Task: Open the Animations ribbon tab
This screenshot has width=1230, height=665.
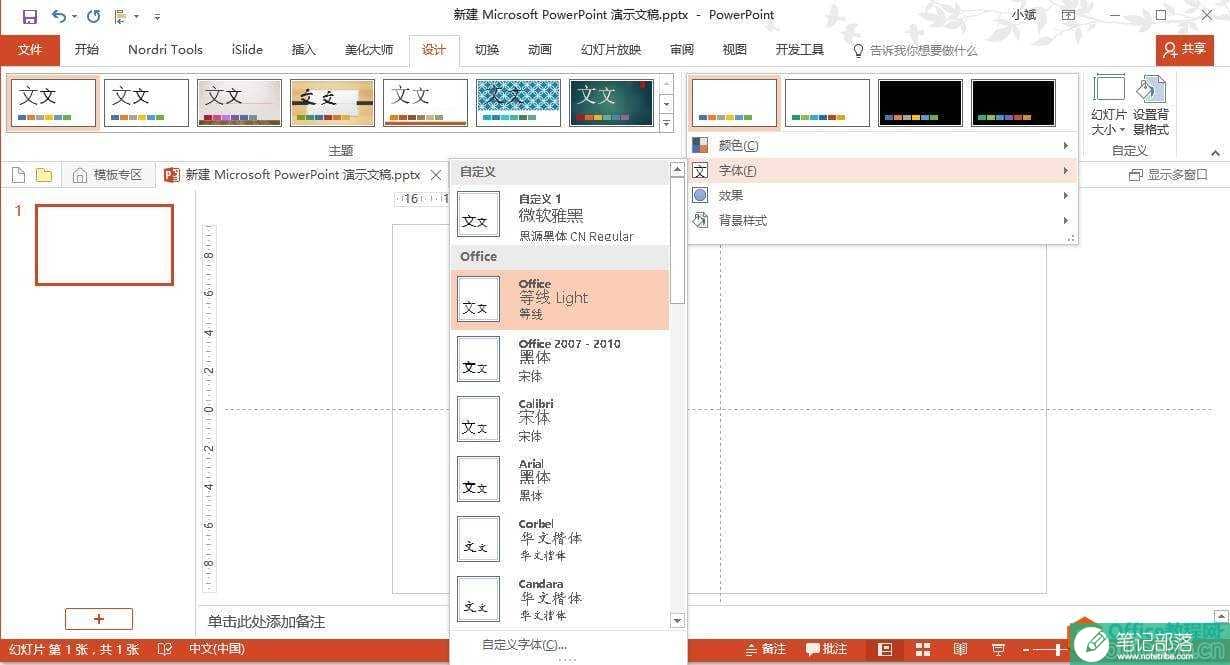Action: point(540,49)
